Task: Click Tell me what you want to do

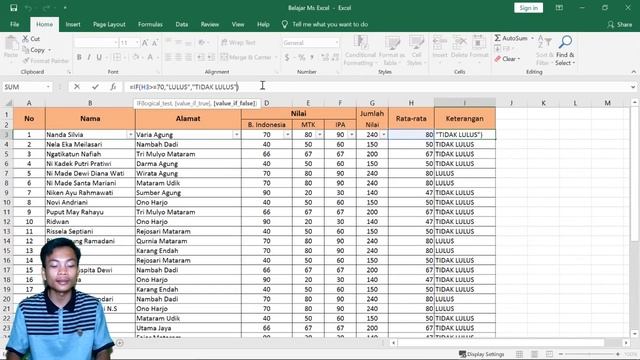Action: (325, 24)
